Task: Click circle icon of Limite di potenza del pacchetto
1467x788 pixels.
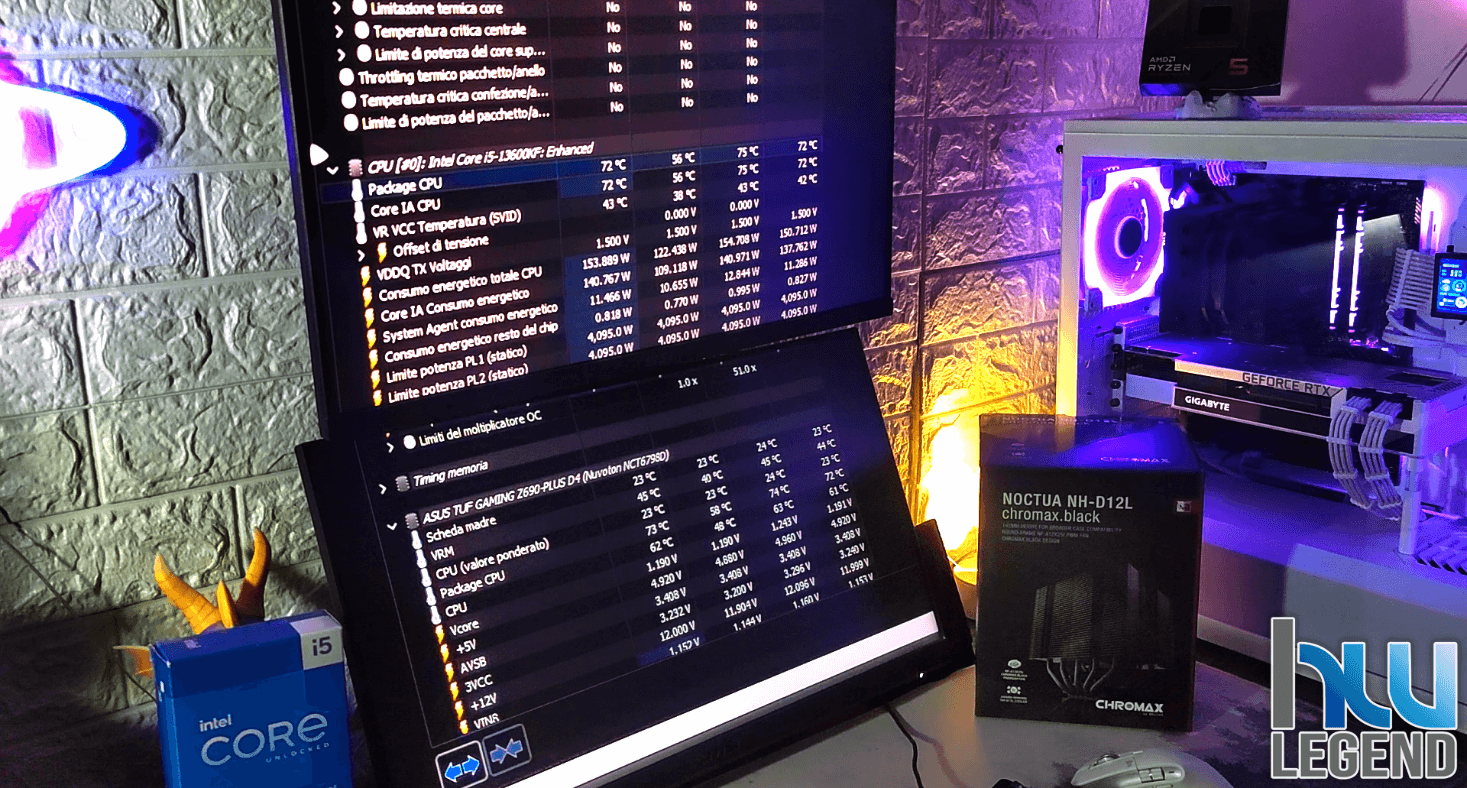Action: tap(350, 123)
